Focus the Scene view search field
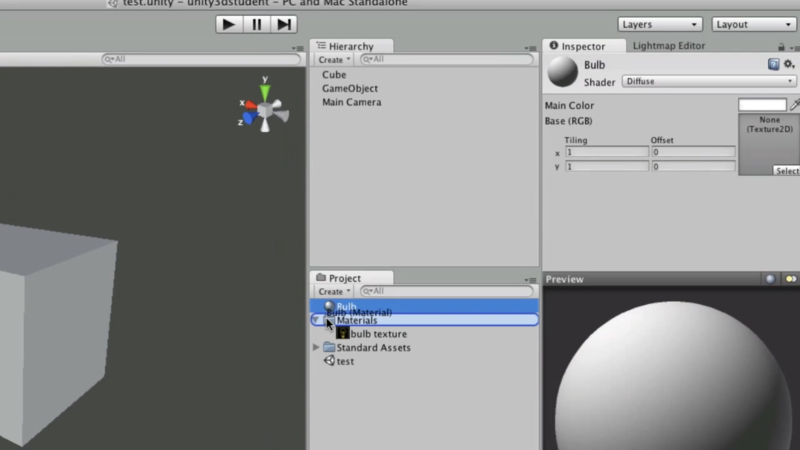Image resolution: width=800 pixels, height=450 pixels. coord(201,59)
